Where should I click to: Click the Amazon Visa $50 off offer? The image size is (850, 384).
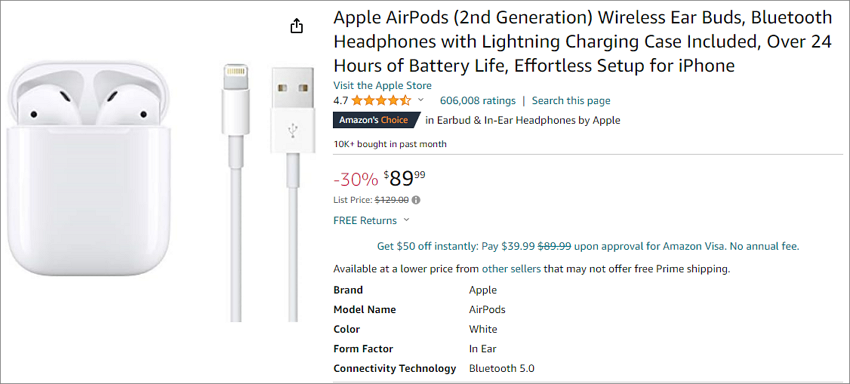click(x=588, y=246)
